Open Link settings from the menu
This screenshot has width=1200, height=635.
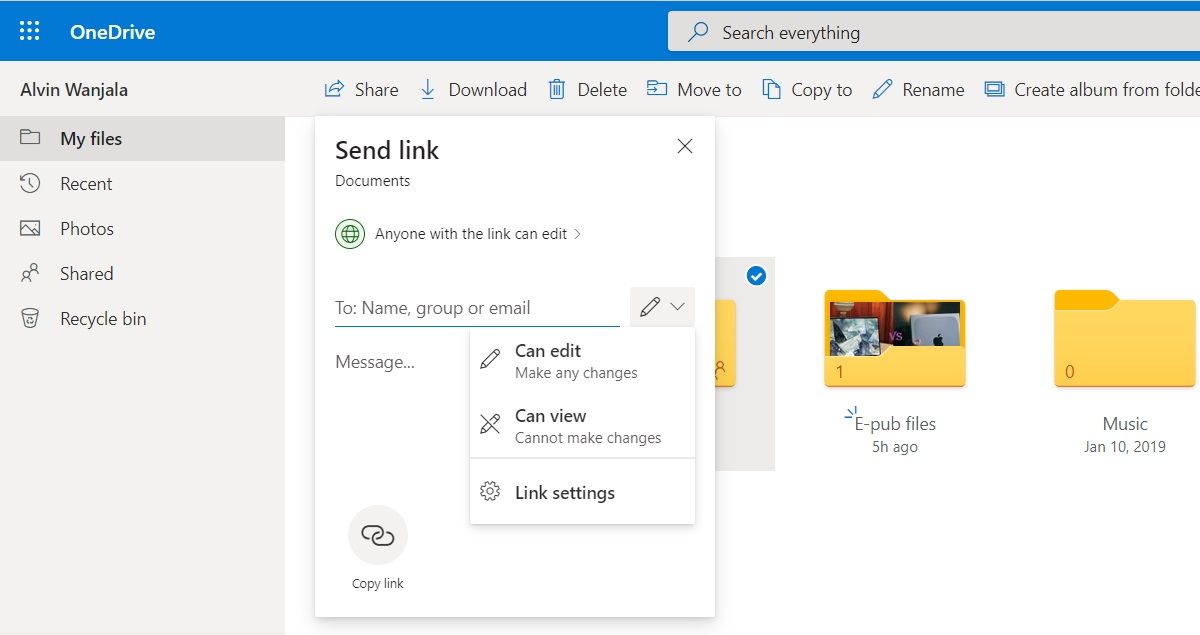564,492
